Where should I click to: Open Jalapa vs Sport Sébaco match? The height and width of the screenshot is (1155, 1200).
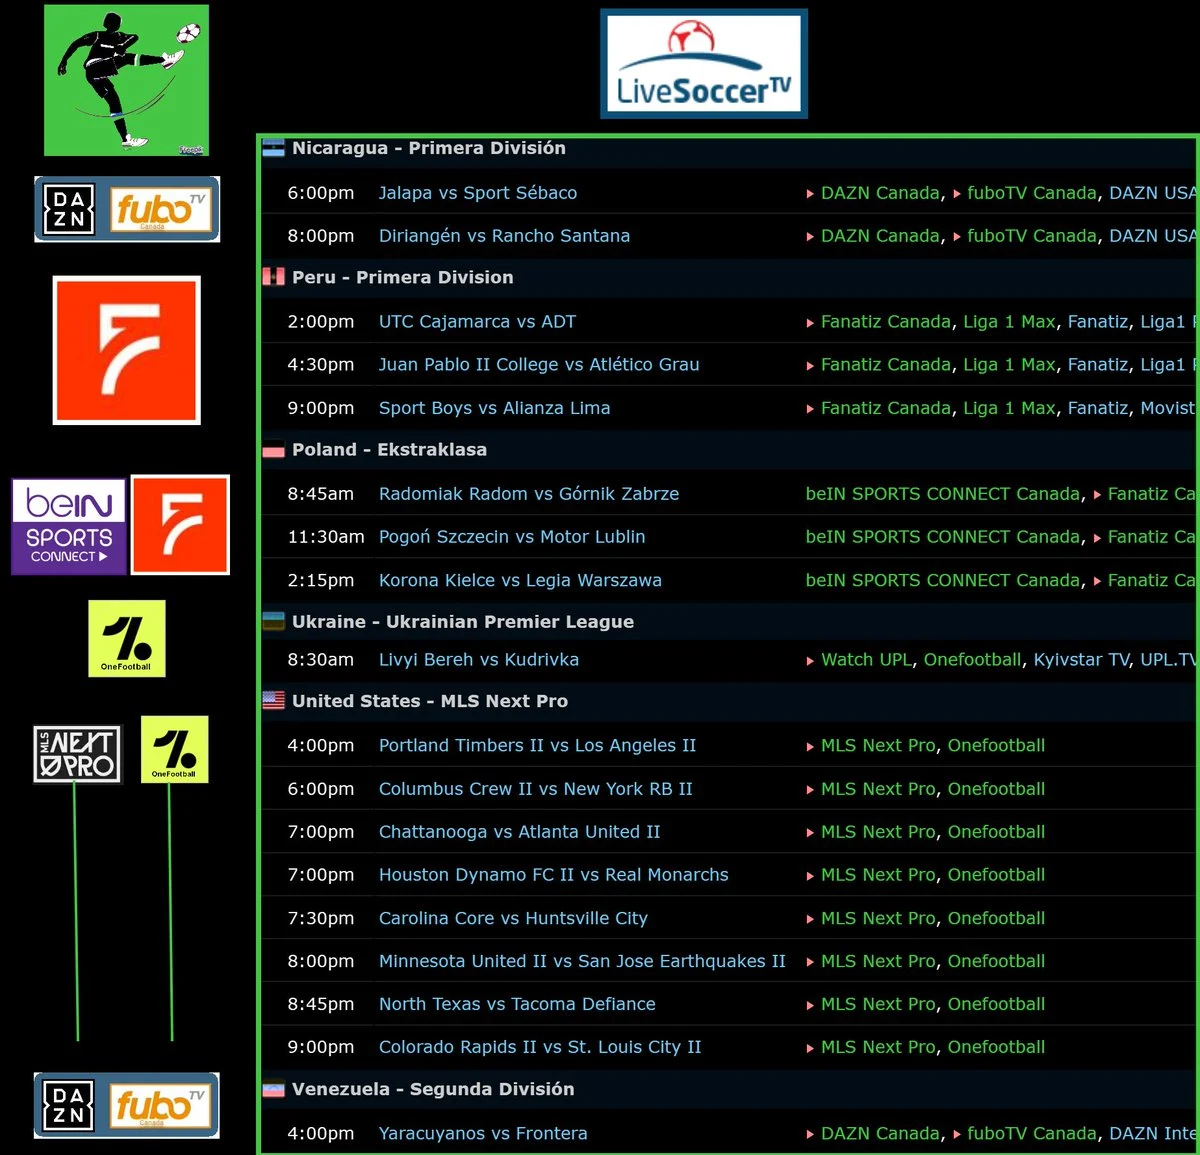477,193
